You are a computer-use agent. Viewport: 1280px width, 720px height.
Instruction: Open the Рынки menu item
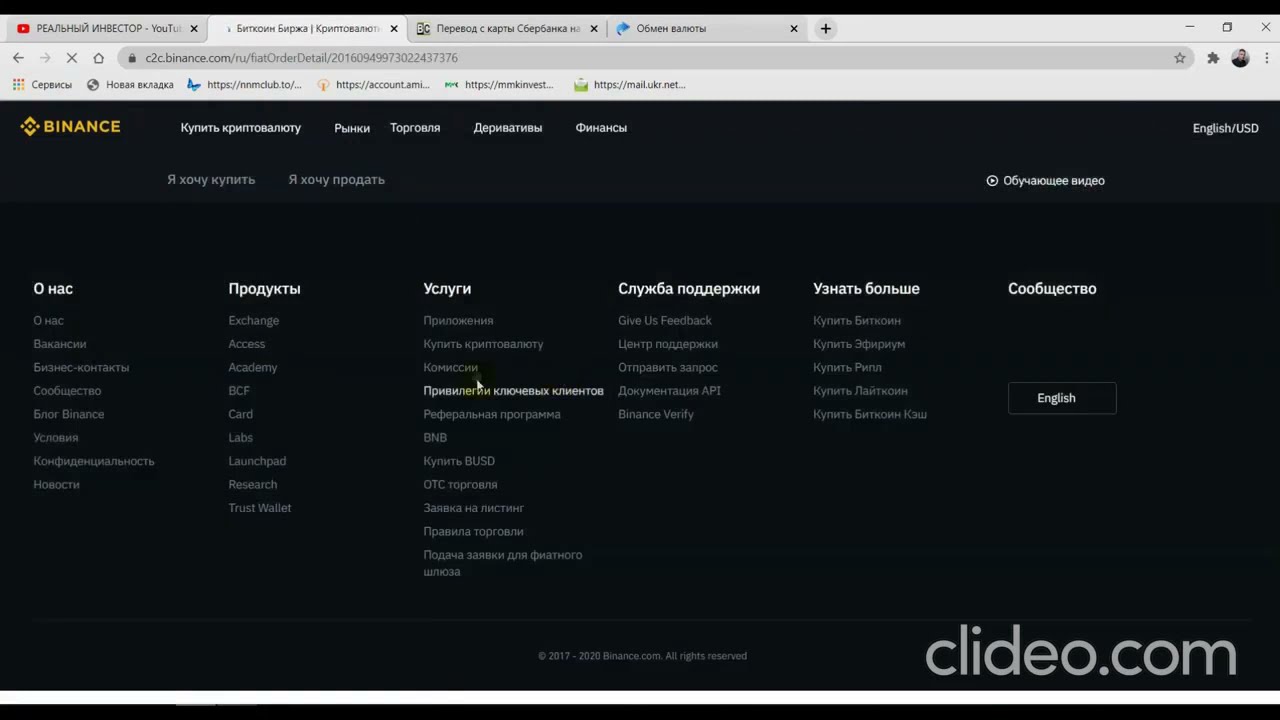[x=352, y=128]
